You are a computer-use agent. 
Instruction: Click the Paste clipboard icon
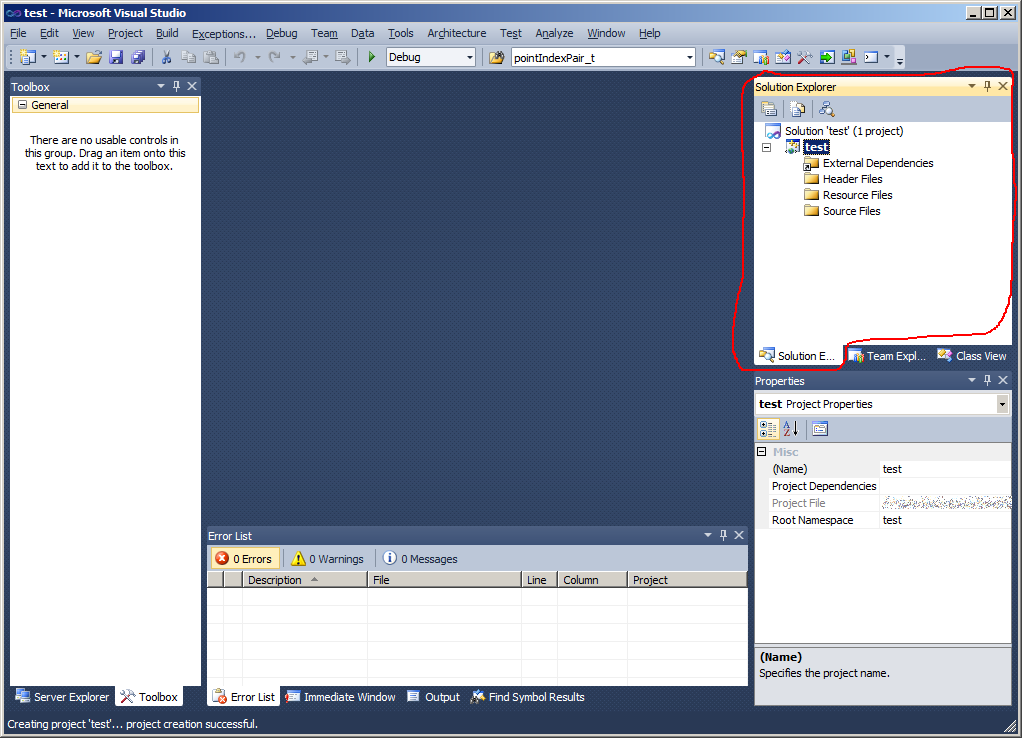coord(211,57)
